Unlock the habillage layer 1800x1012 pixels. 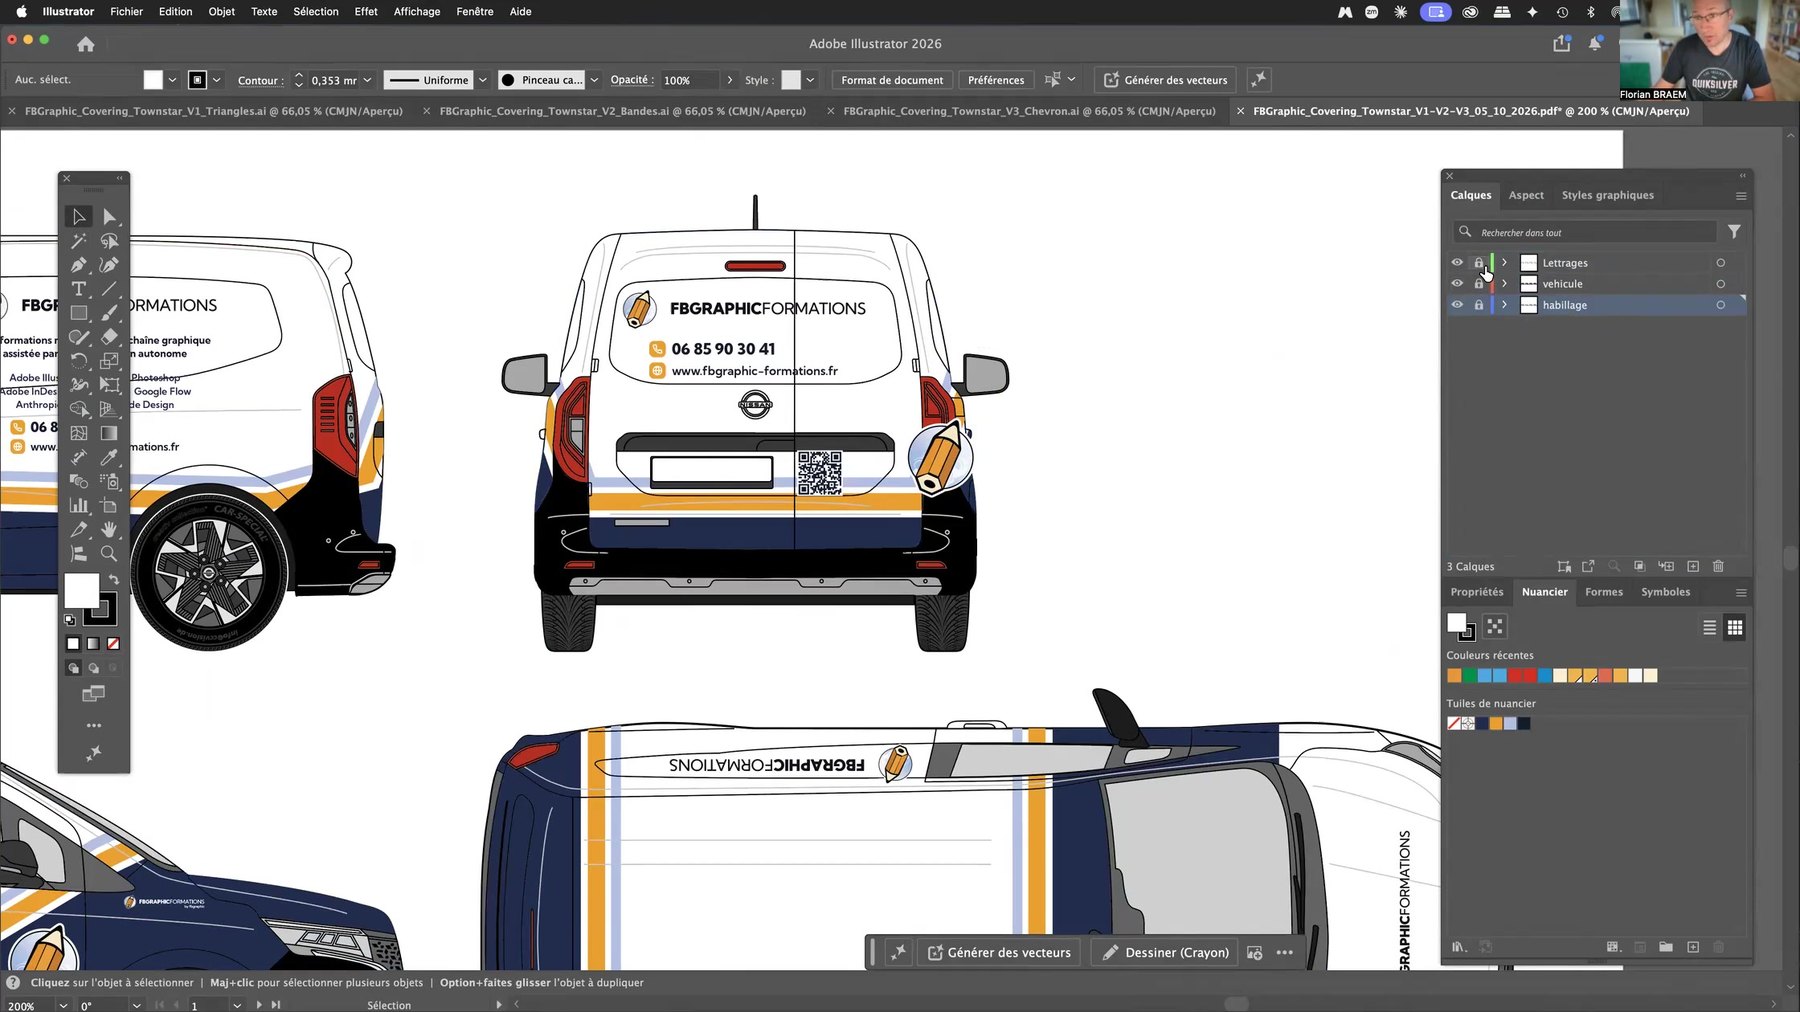pyautogui.click(x=1479, y=305)
